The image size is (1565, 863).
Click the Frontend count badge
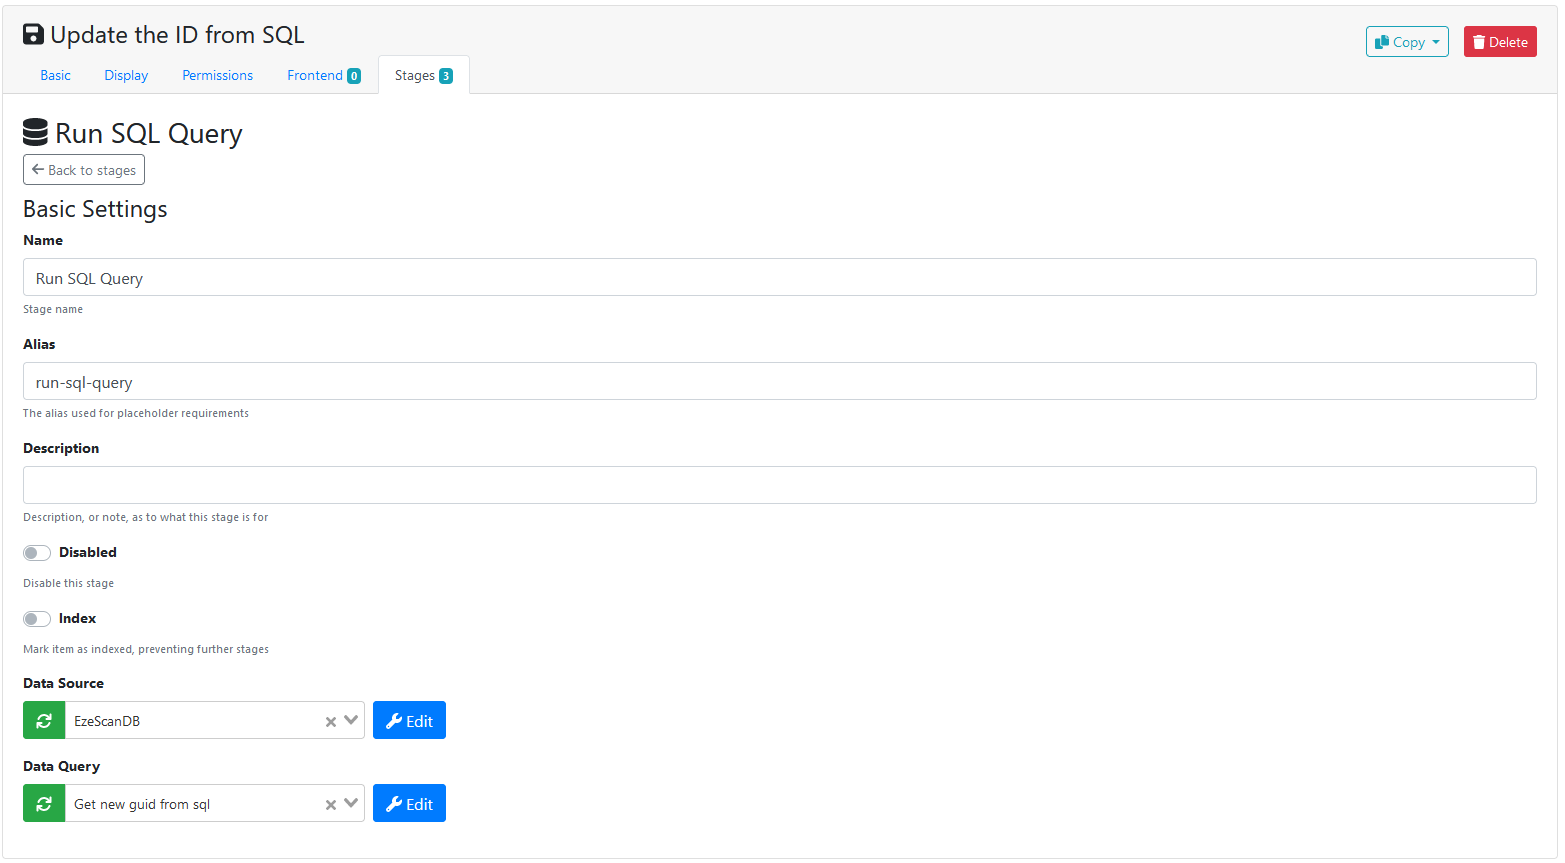(354, 76)
